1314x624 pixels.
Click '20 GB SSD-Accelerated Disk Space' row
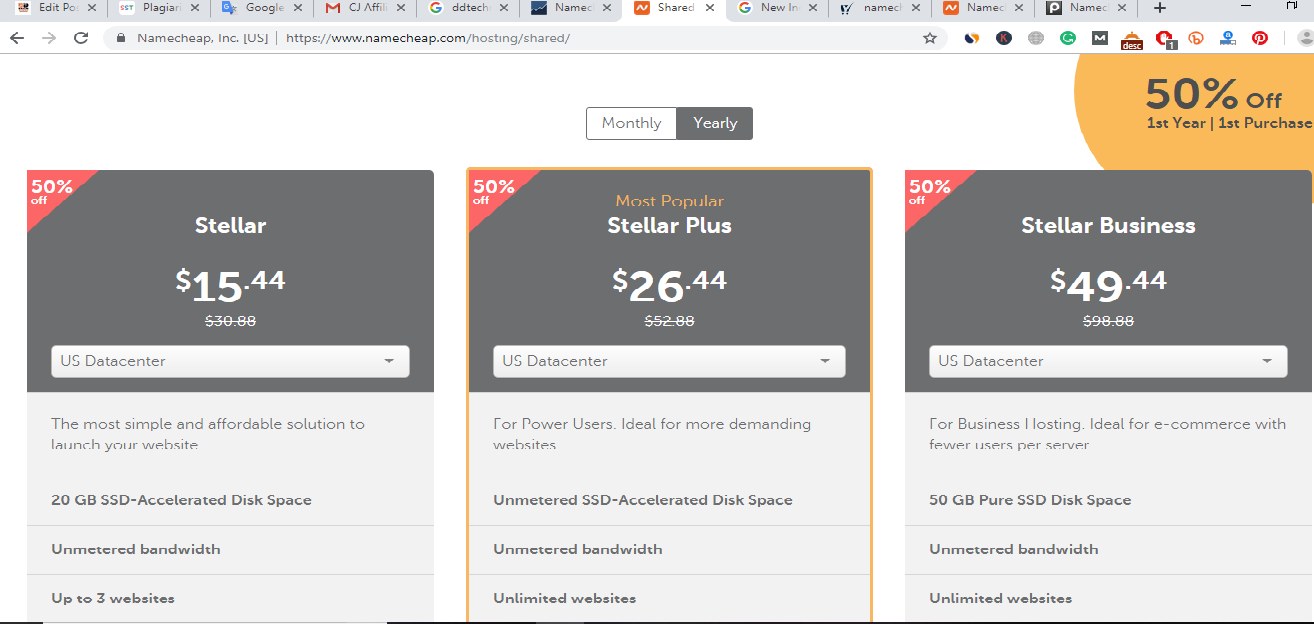pos(230,500)
